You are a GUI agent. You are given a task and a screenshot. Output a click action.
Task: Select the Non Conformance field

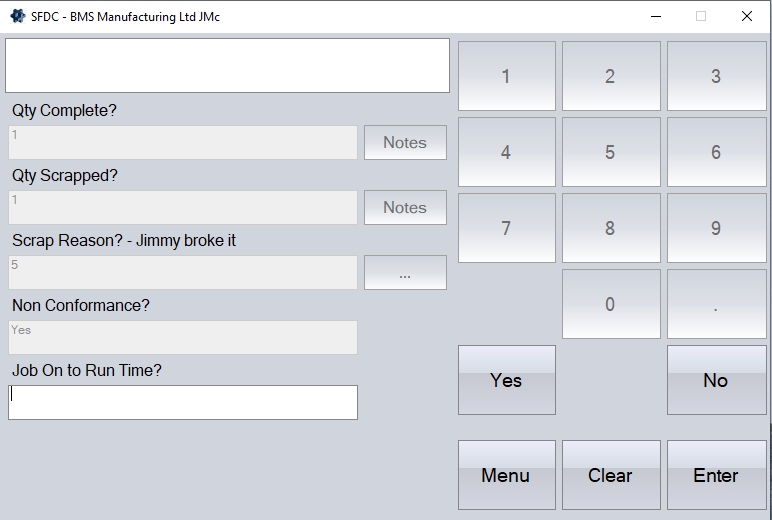(x=183, y=337)
